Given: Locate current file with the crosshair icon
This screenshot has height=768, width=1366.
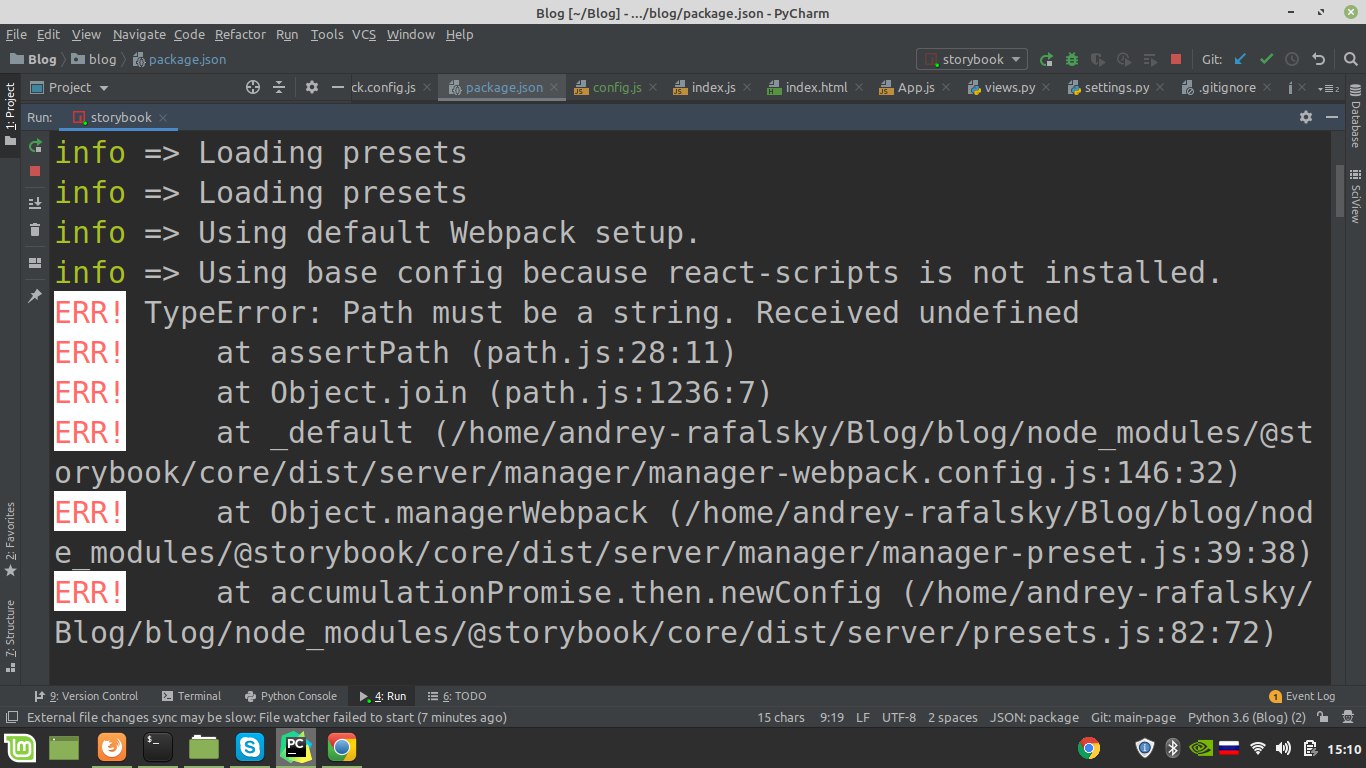Looking at the screenshot, I should coord(253,88).
